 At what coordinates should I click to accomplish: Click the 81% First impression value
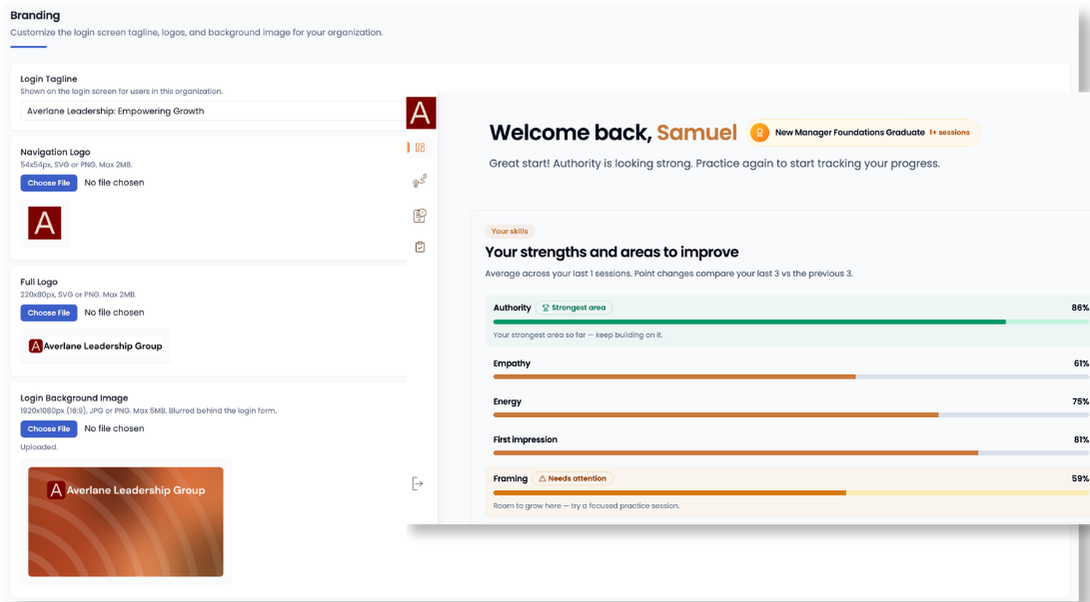(1081, 439)
